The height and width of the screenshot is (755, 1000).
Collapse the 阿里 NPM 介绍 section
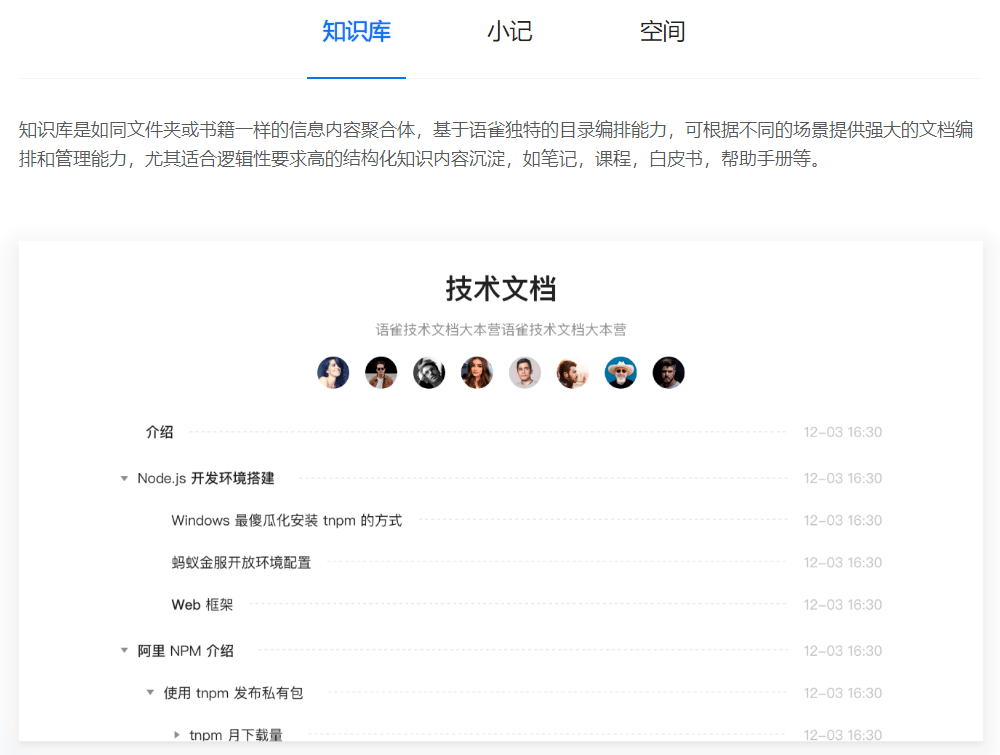point(123,650)
